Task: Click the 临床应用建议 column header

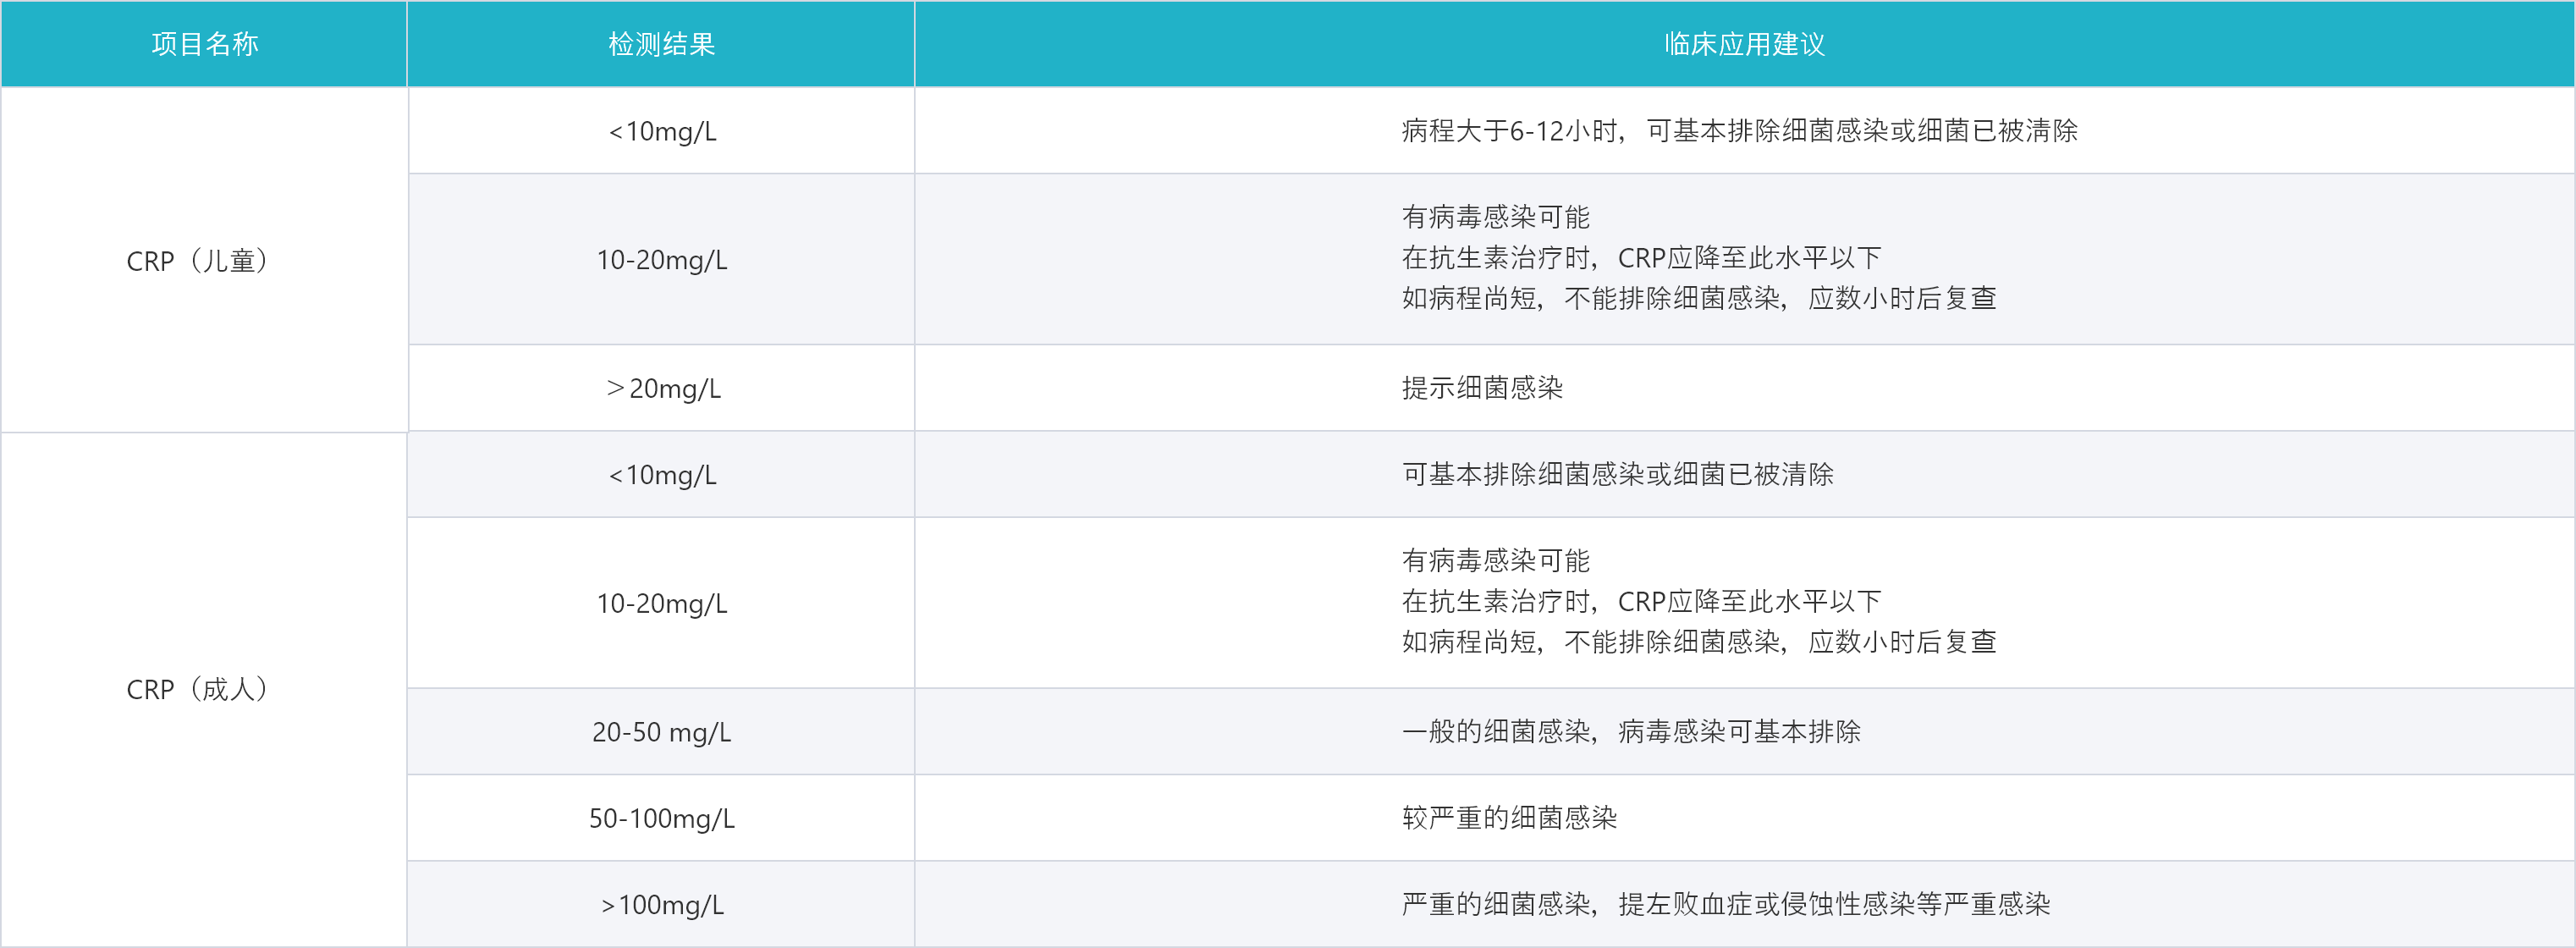Action: (x=1744, y=44)
